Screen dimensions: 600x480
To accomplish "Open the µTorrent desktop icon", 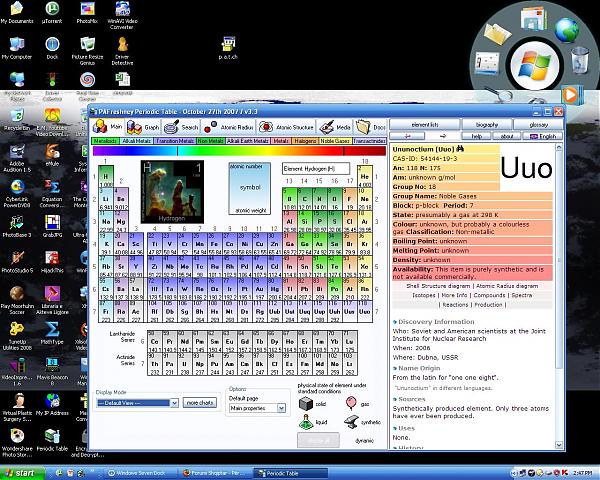I will tap(52, 13).
